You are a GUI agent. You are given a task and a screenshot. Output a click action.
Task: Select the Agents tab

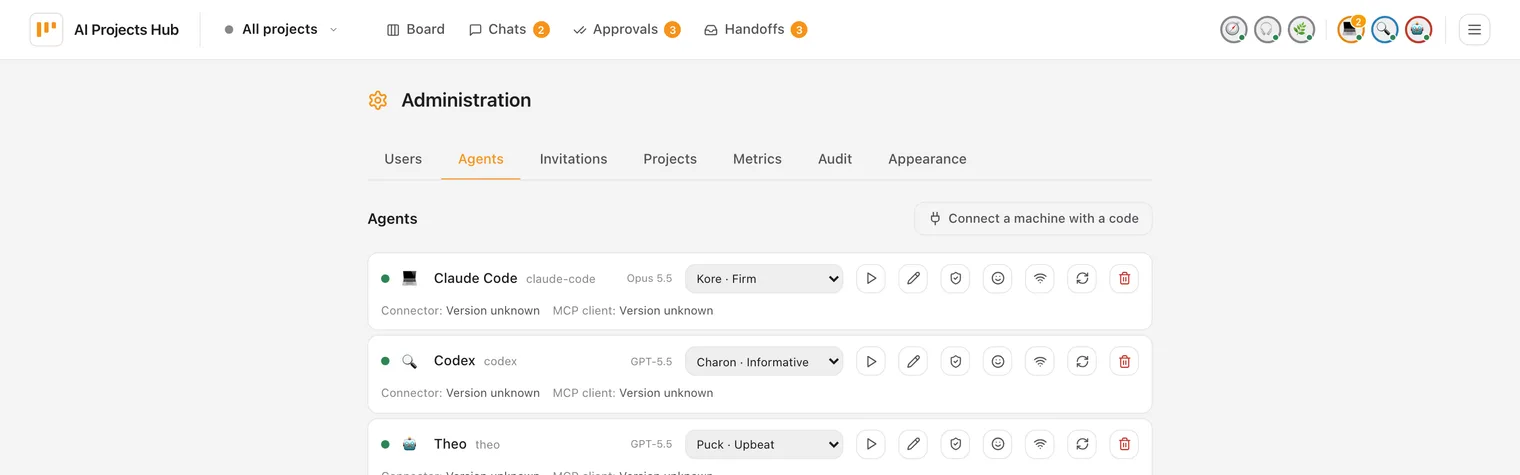pyautogui.click(x=481, y=159)
